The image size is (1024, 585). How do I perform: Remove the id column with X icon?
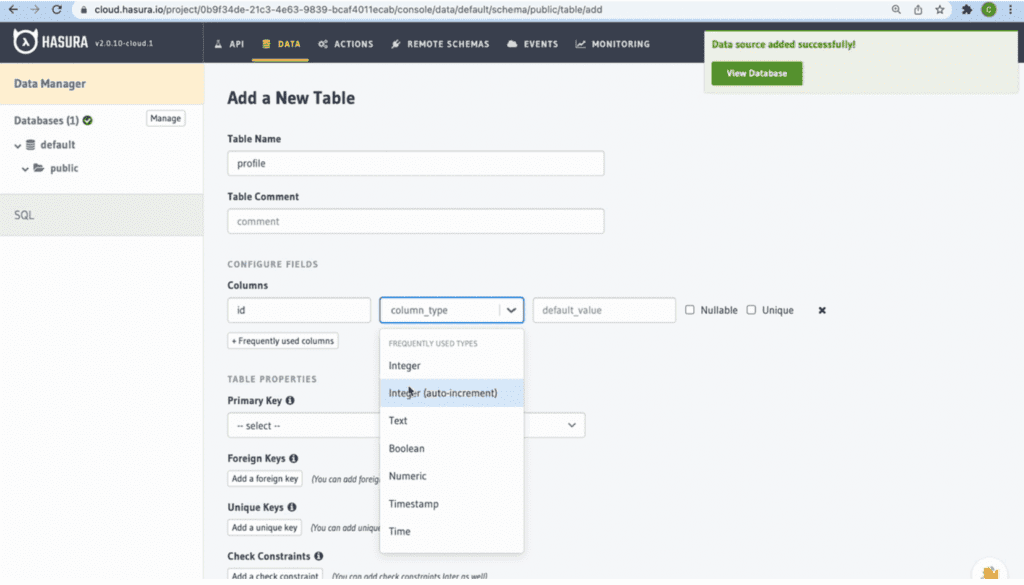tap(822, 310)
